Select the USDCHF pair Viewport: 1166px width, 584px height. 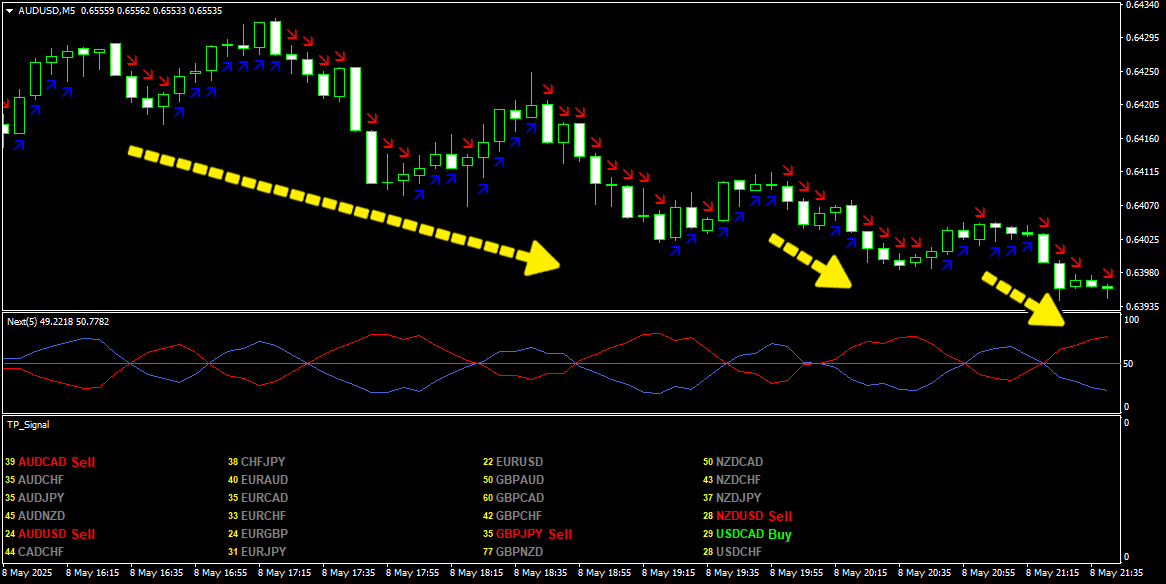tap(738, 552)
